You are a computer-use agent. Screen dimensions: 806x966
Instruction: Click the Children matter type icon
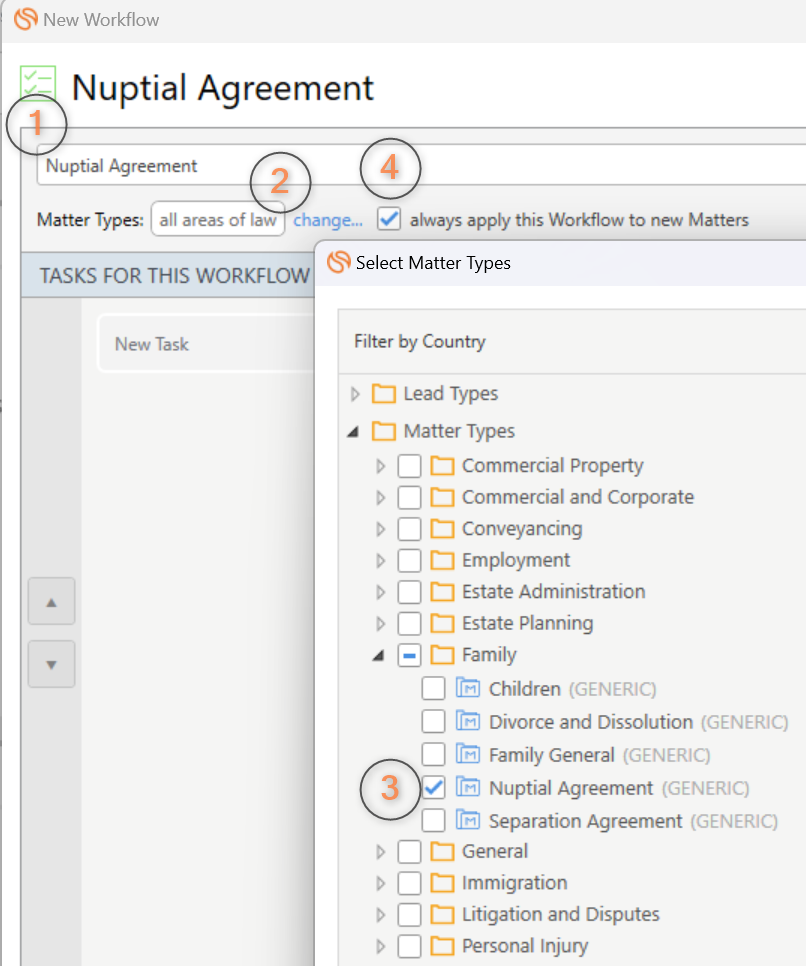click(468, 688)
